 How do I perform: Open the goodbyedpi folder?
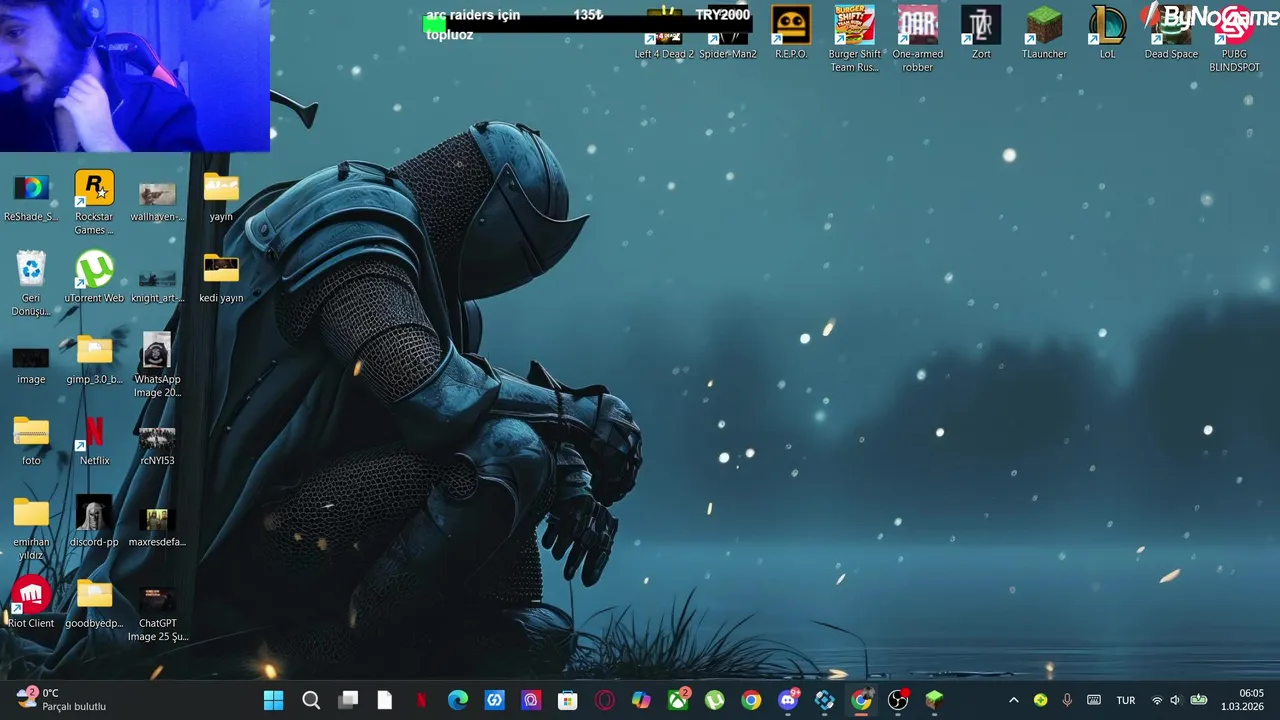click(x=94, y=604)
